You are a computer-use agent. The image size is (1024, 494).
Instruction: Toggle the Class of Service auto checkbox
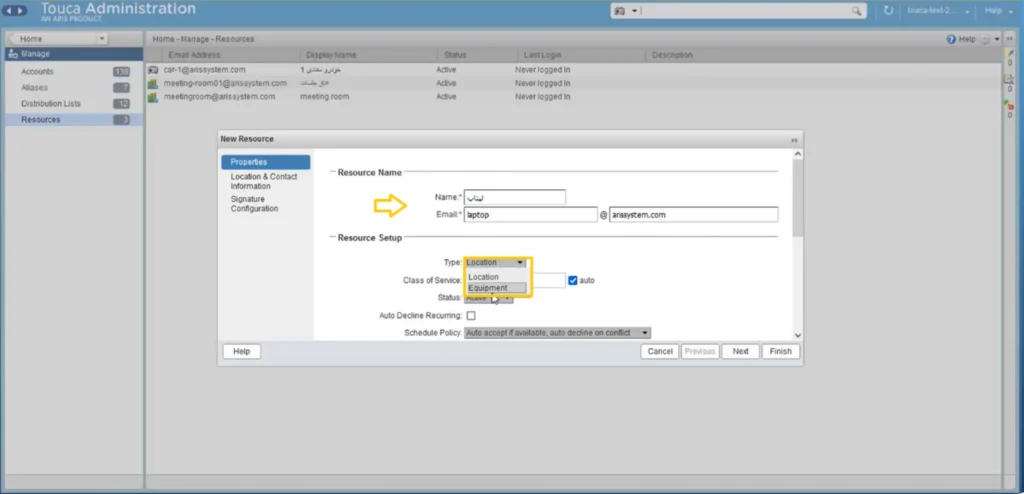[573, 280]
